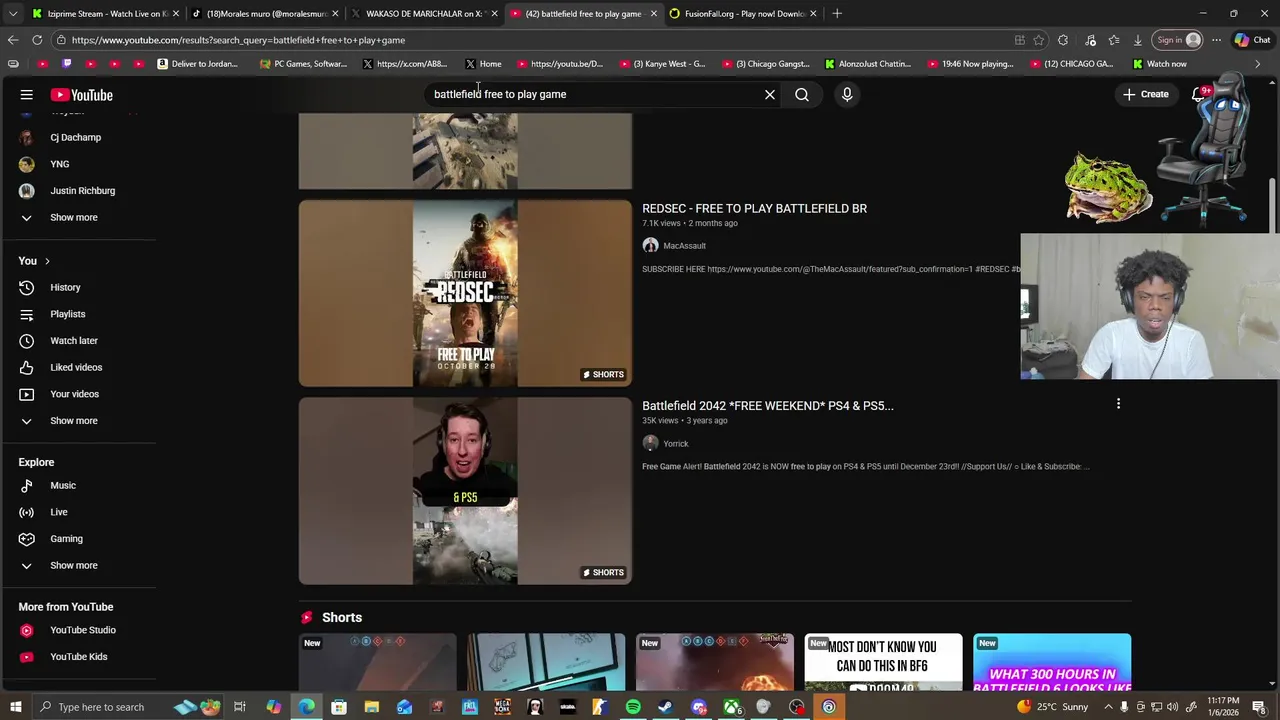Open YouTube notifications bell
Viewport: 1280px width, 720px height.
1199,94
